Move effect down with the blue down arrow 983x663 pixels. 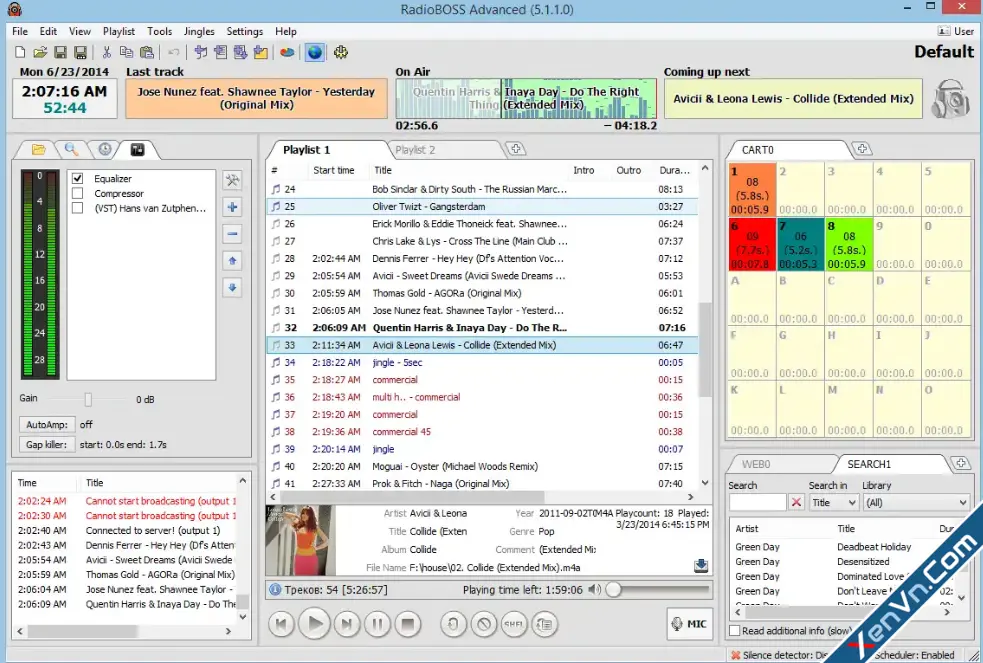coord(232,288)
